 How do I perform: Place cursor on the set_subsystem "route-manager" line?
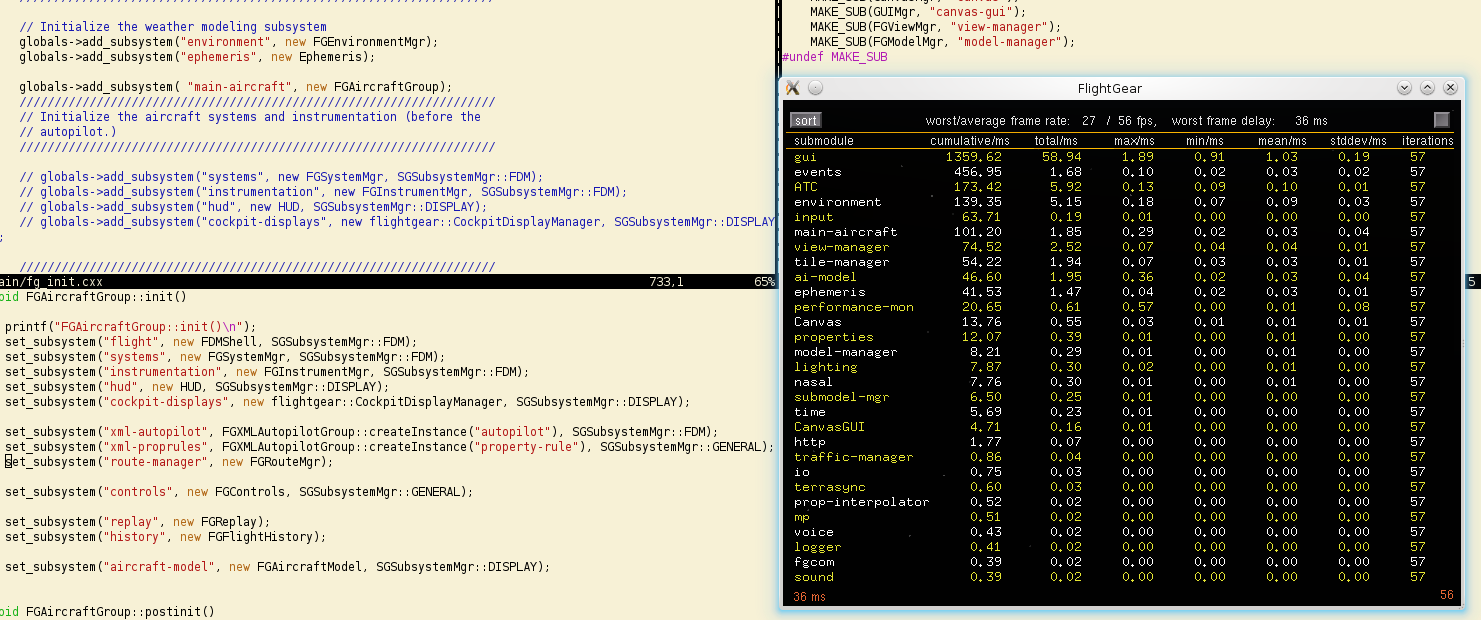click(x=169, y=462)
